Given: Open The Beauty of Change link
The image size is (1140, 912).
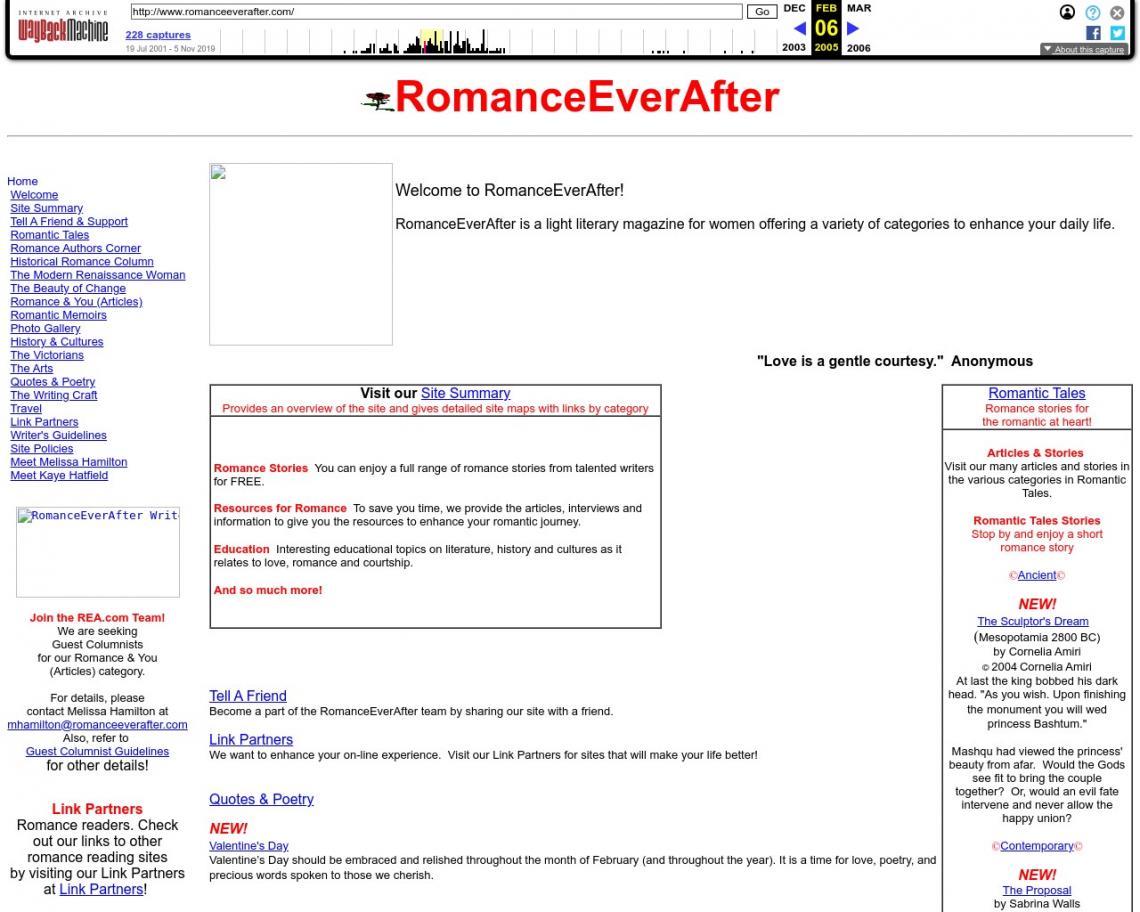Looking at the screenshot, I should coord(68,288).
